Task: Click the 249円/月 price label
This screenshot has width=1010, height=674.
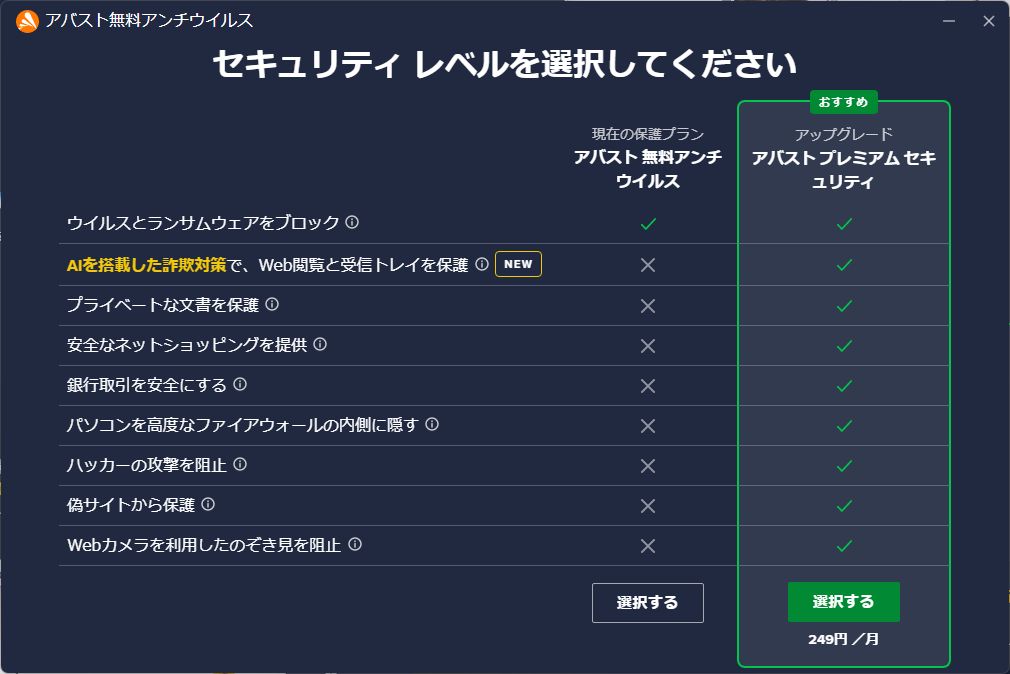Action: [x=843, y=639]
